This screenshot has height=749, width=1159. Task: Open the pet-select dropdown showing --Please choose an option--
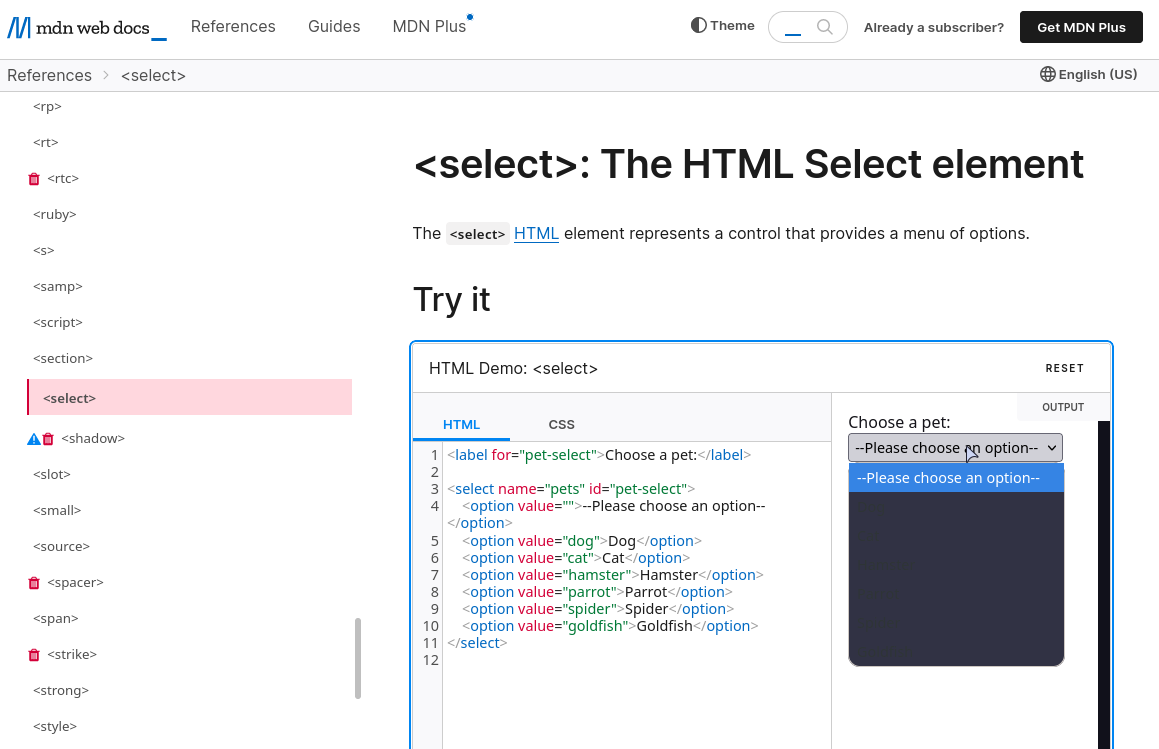point(955,447)
